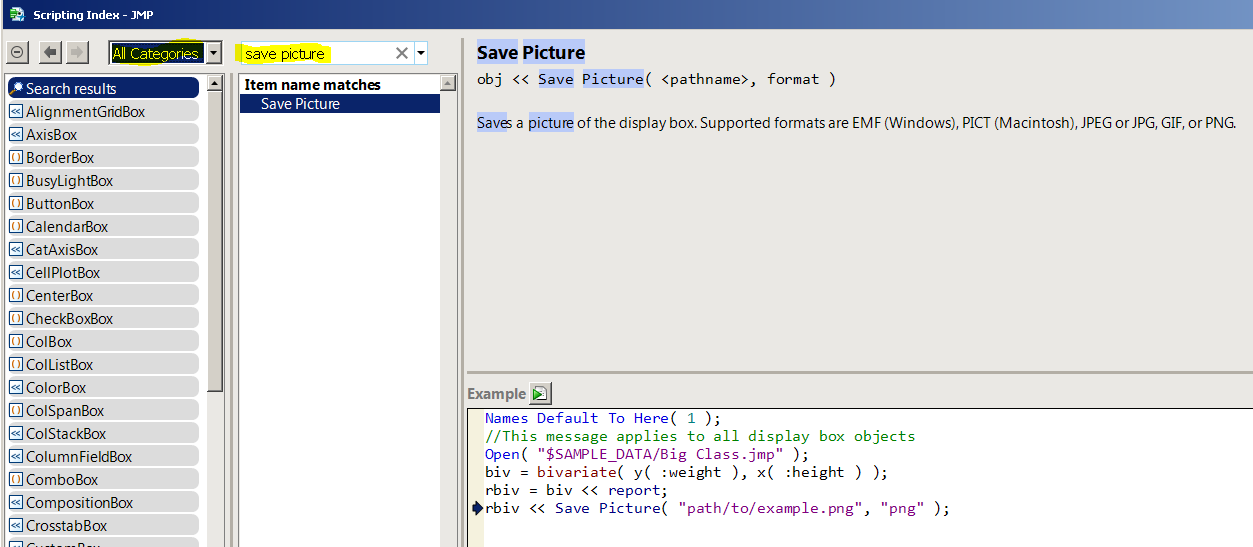1253x547 pixels.
Task: Choose CheckBoxBox in the category list
Action: (x=69, y=319)
